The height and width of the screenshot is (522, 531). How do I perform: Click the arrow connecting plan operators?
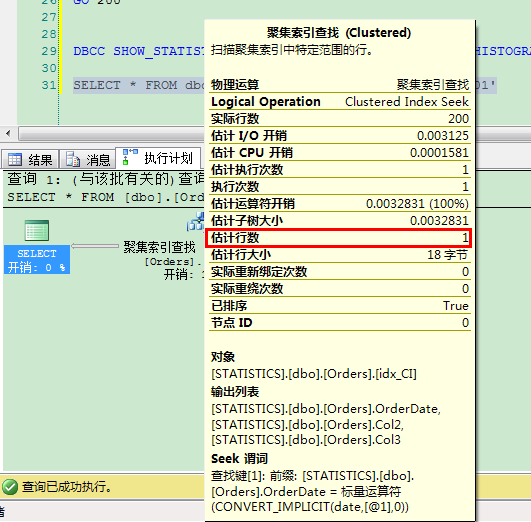click(x=95, y=246)
